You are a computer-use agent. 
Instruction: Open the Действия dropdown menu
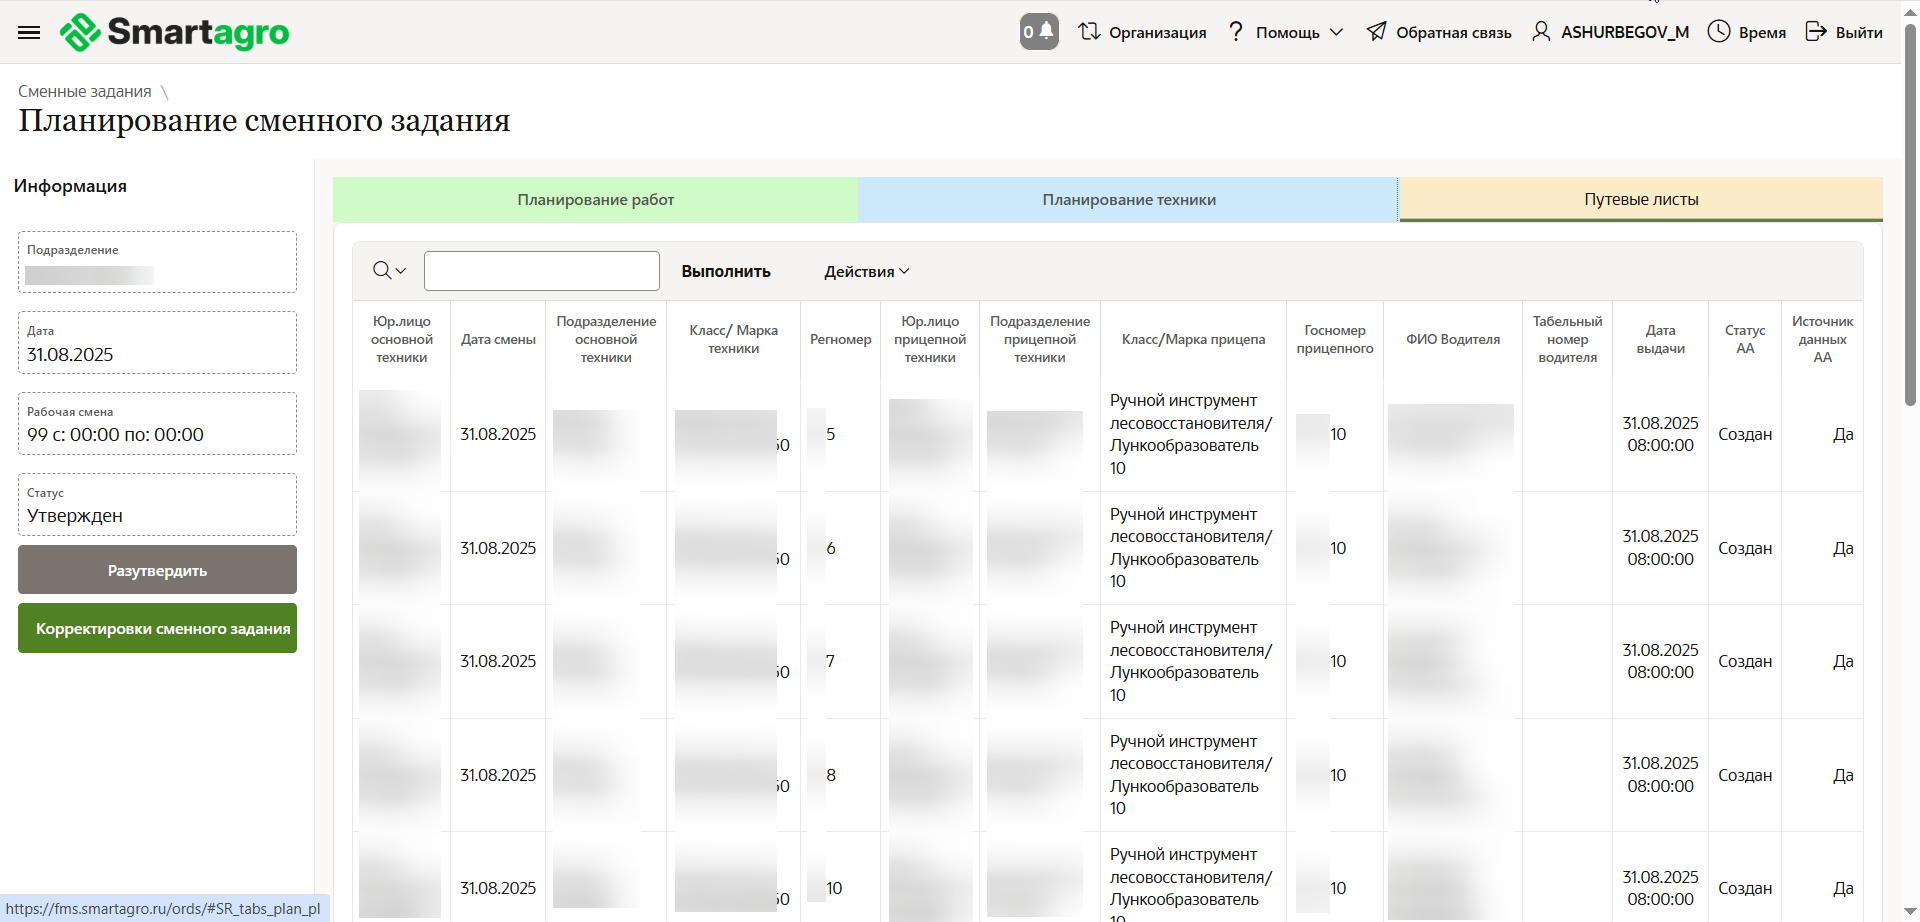click(x=866, y=271)
